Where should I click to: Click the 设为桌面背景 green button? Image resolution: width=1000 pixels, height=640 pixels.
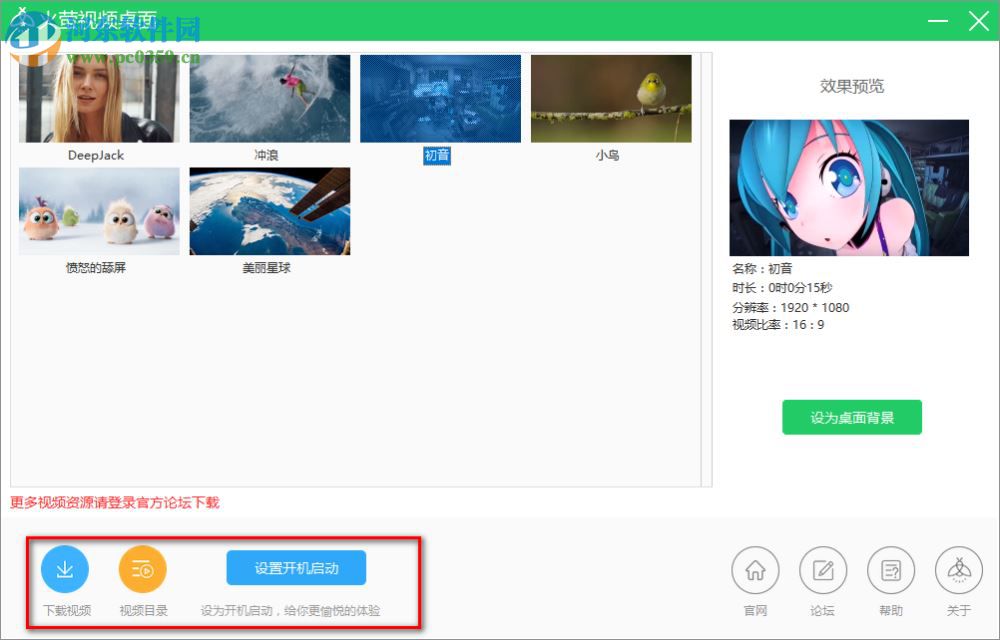(851, 417)
